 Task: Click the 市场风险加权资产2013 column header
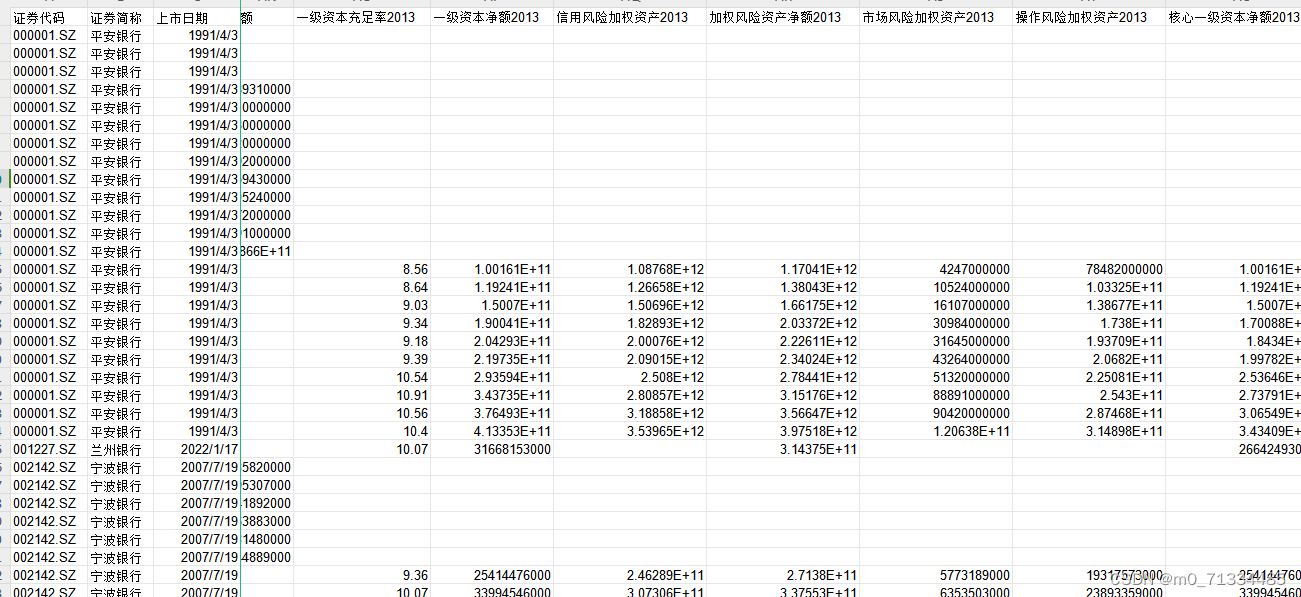point(936,17)
